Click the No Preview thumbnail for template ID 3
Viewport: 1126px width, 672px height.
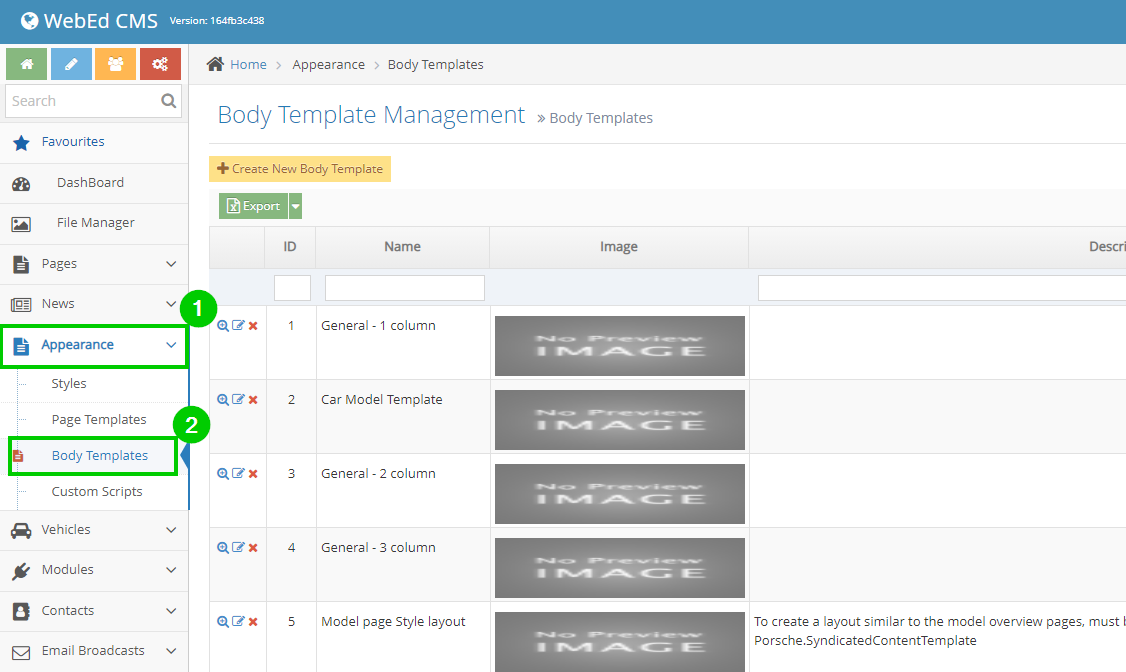tap(619, 493)
